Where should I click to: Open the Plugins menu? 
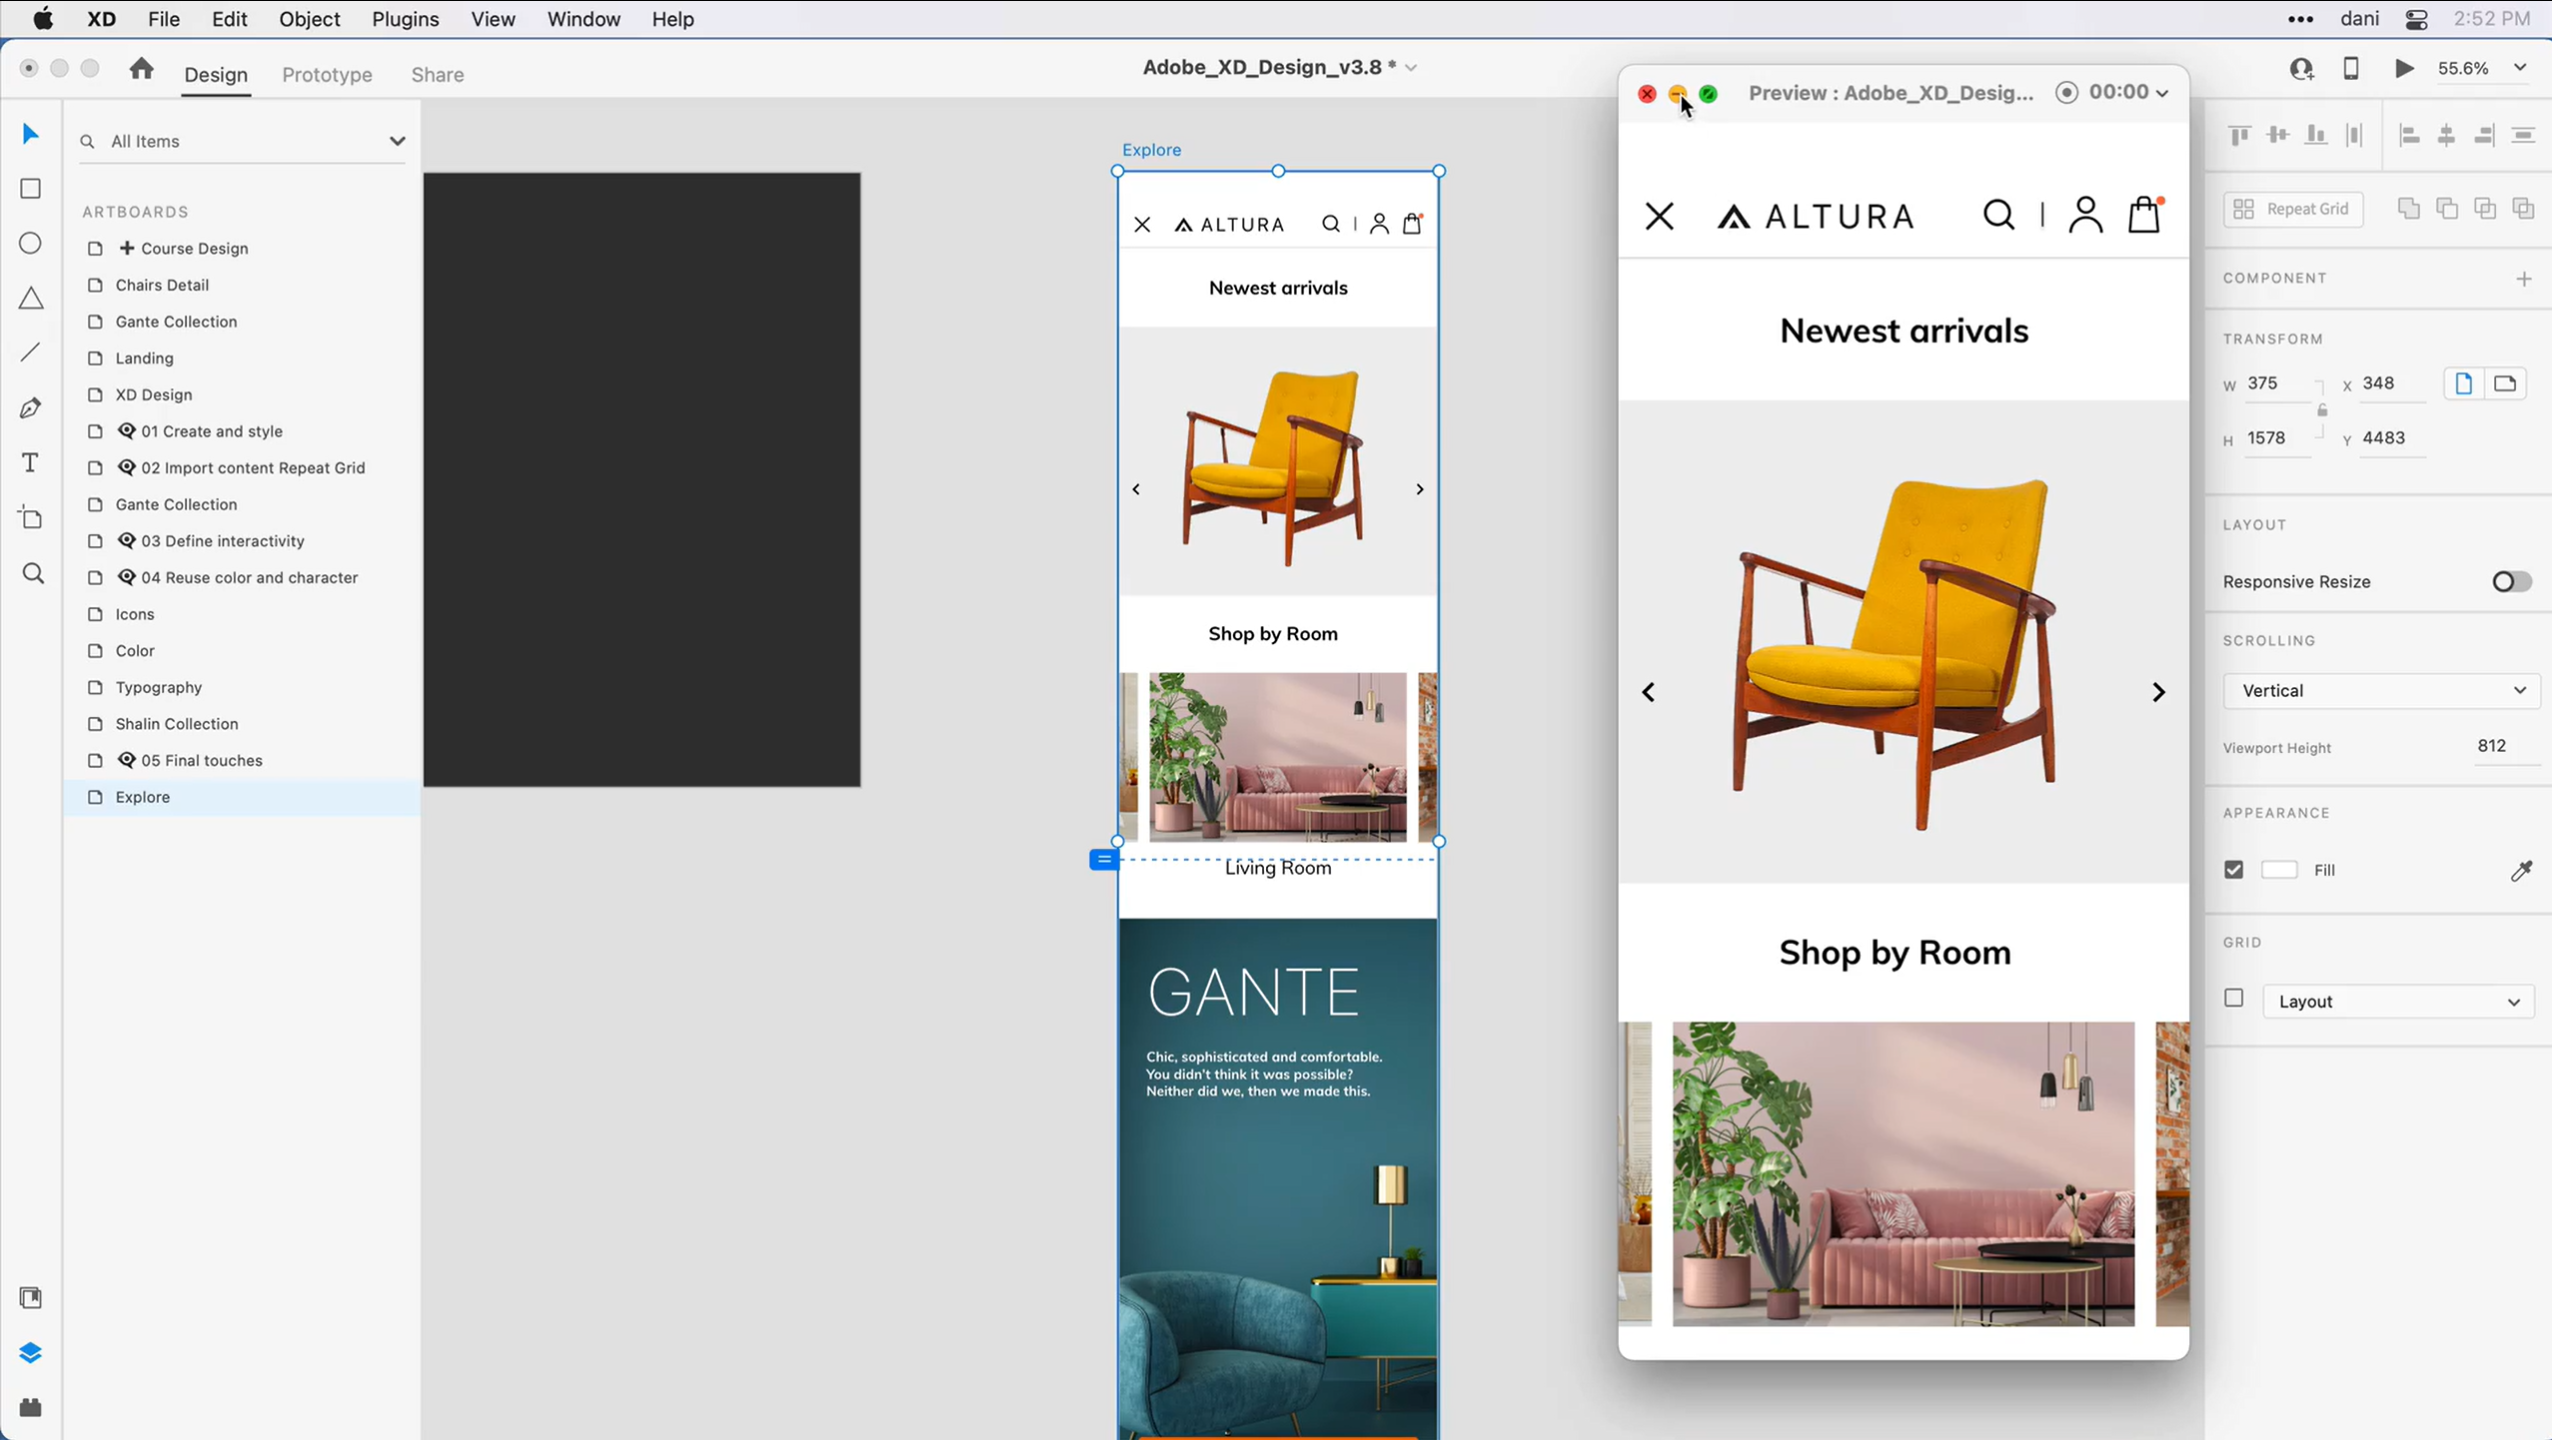tap(405, 19)
